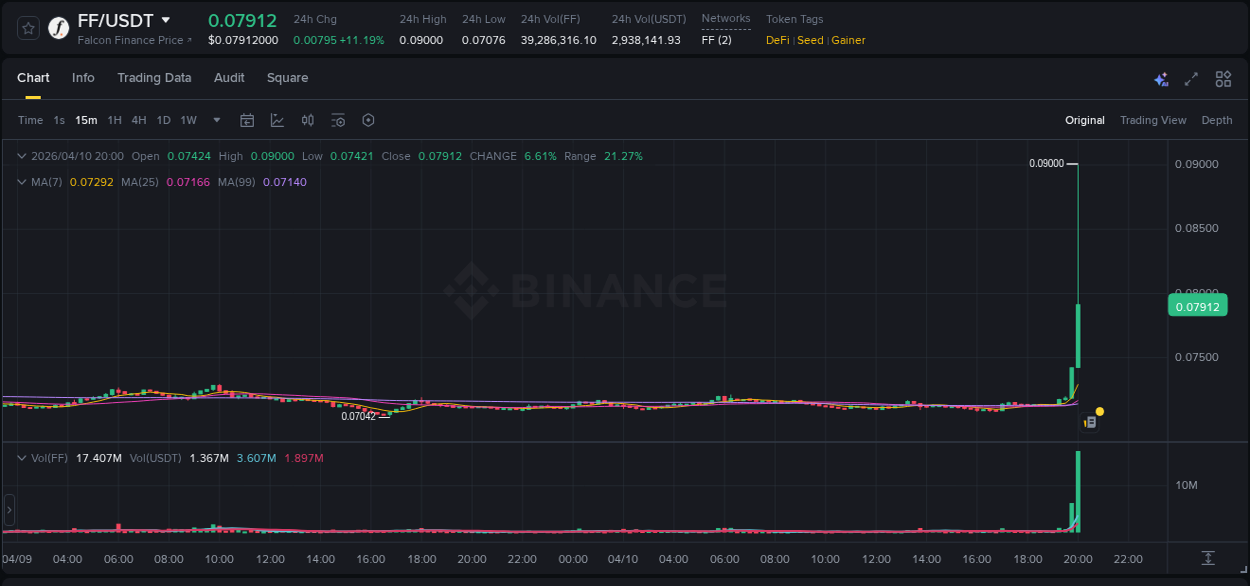Open the candlestick style icon
This screenshot has height=586, width=1250.
308,120
